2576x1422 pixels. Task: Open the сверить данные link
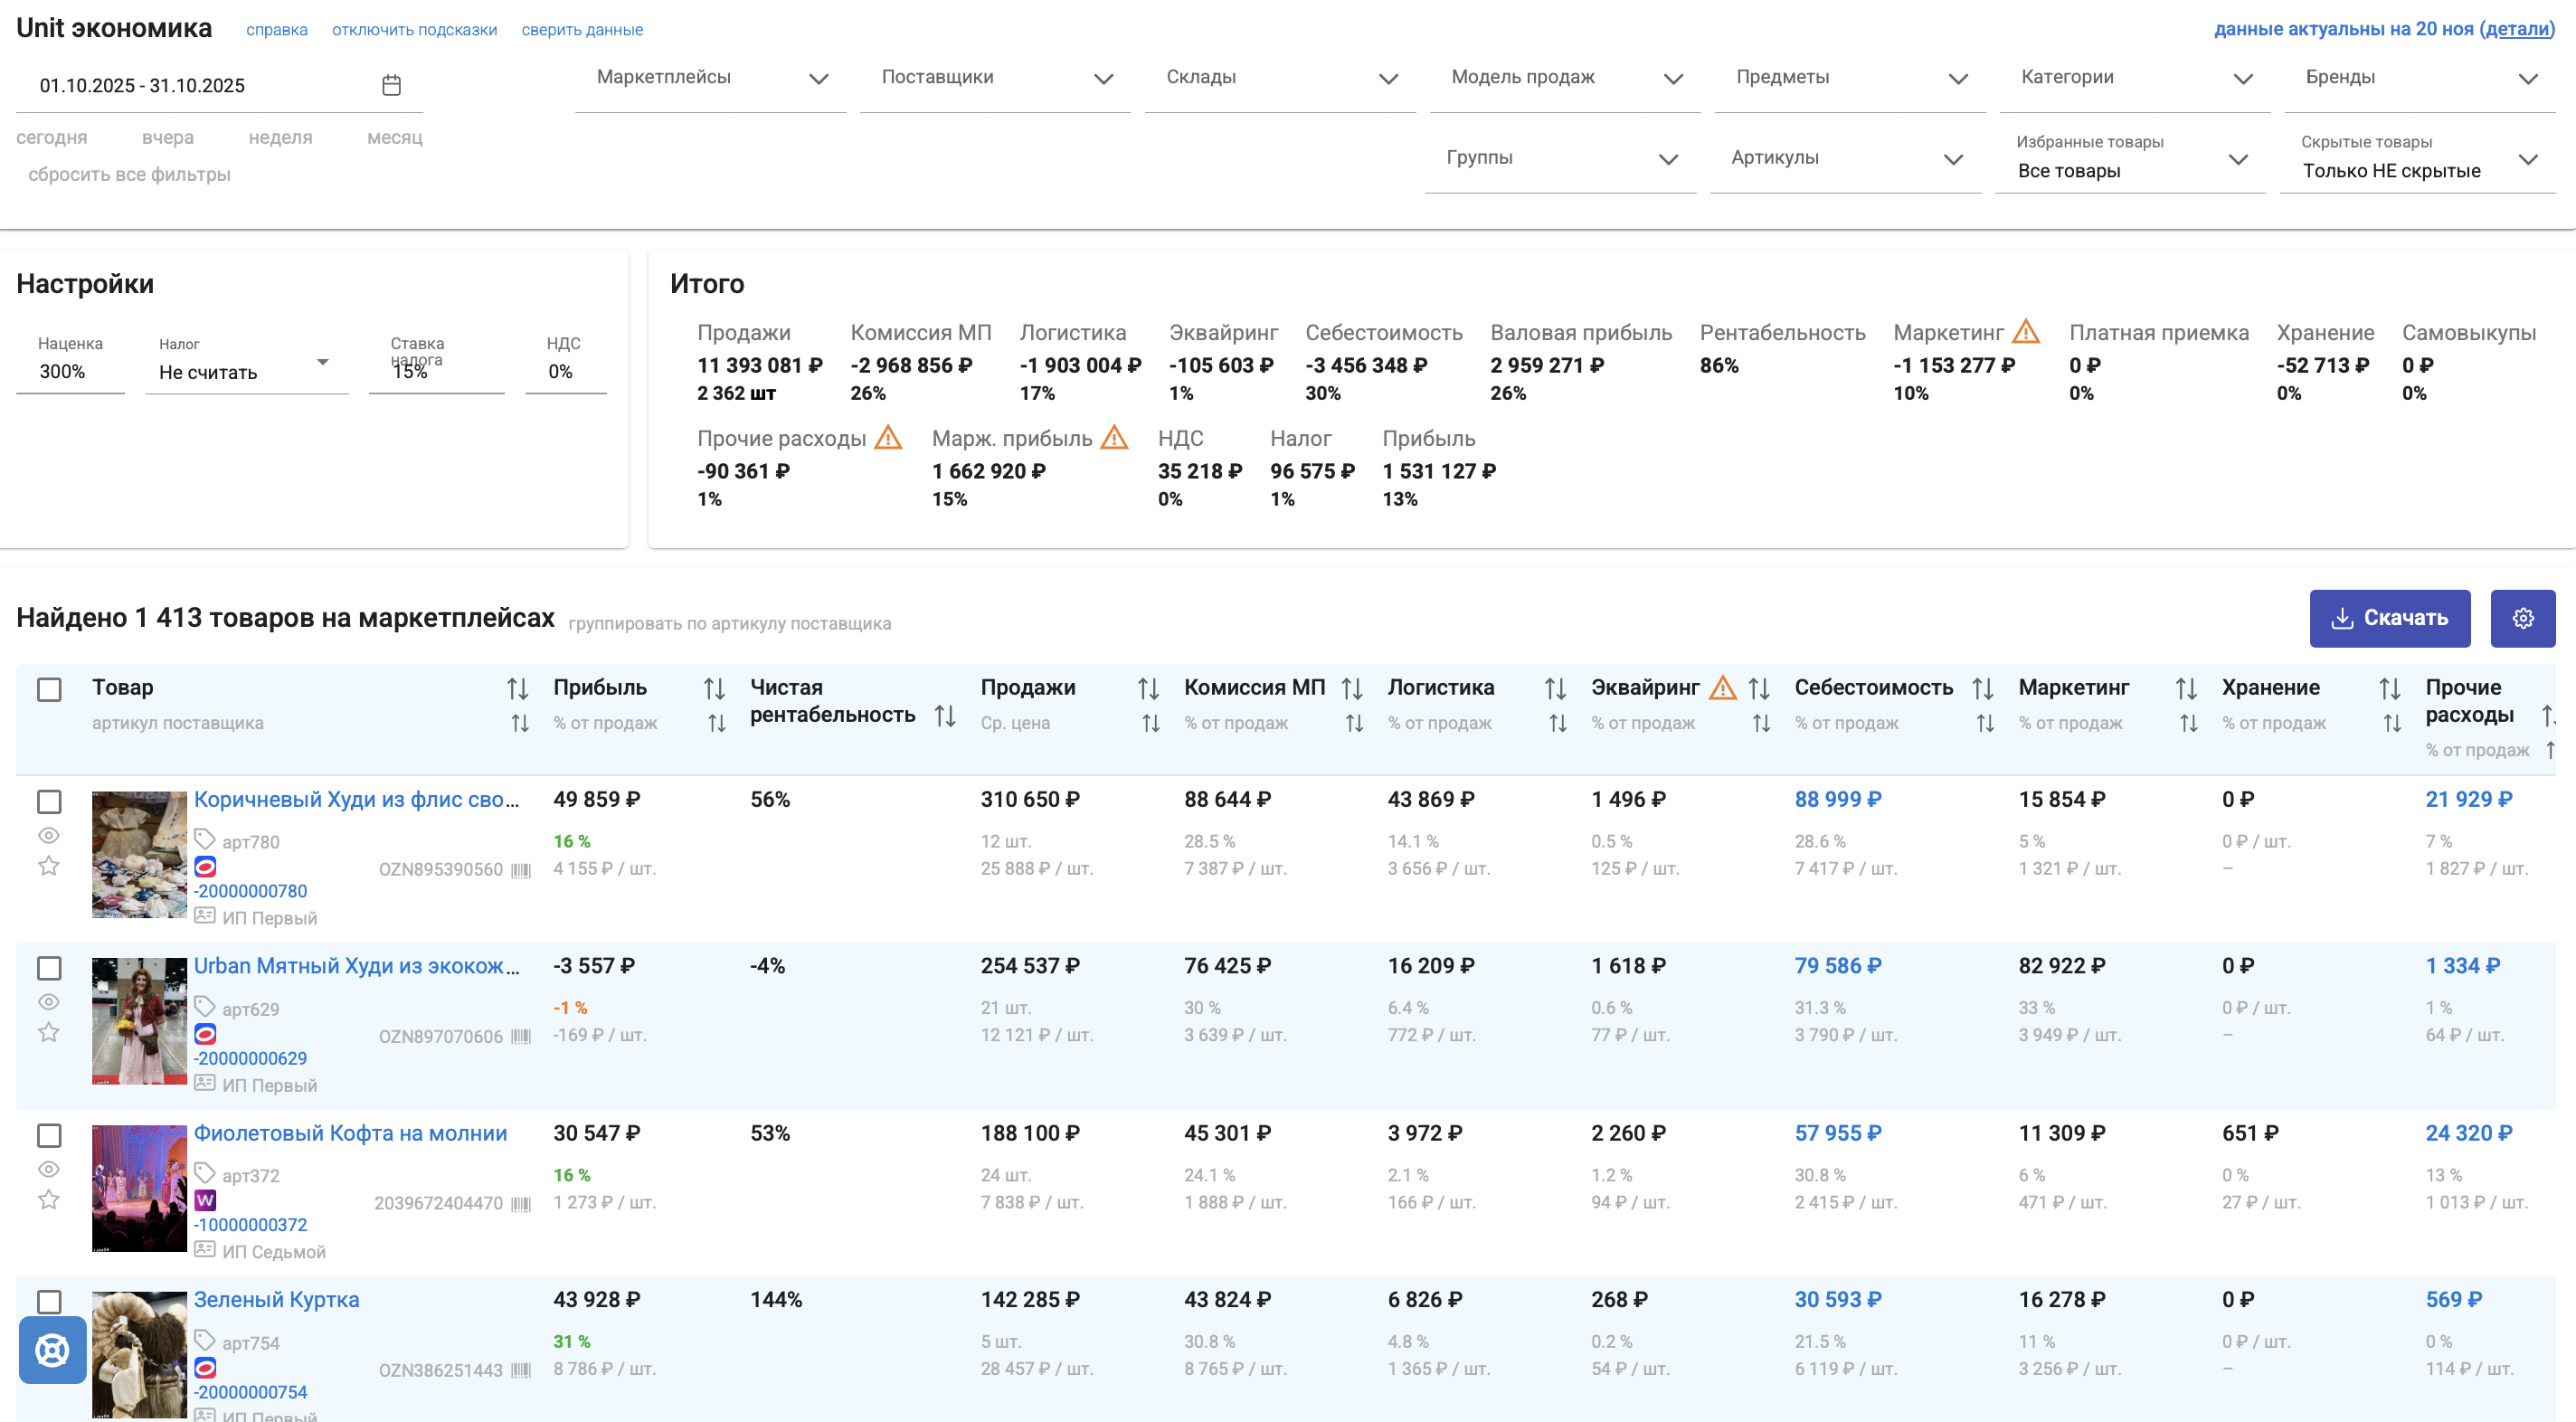point(582,30)
